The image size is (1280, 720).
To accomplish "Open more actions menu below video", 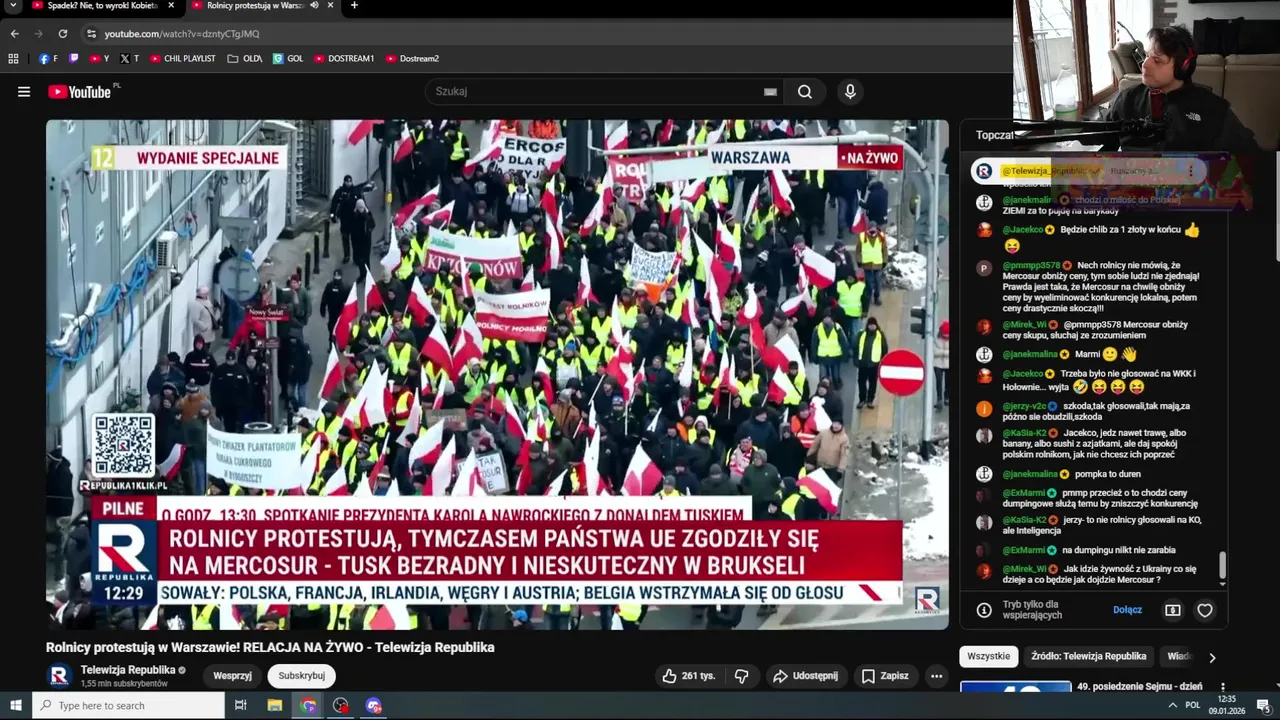I will (936, 676).
